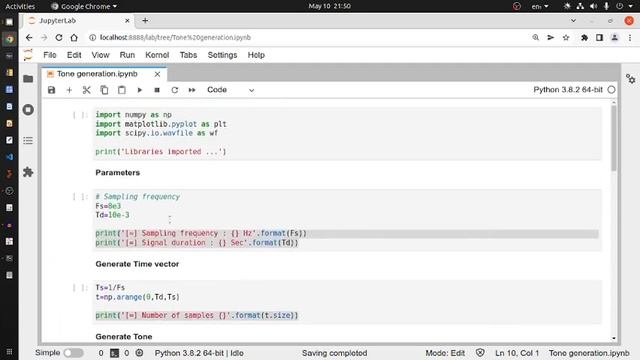Open a new Chrome tab with plus
The image size is (640, 360).
click(145, 20)
